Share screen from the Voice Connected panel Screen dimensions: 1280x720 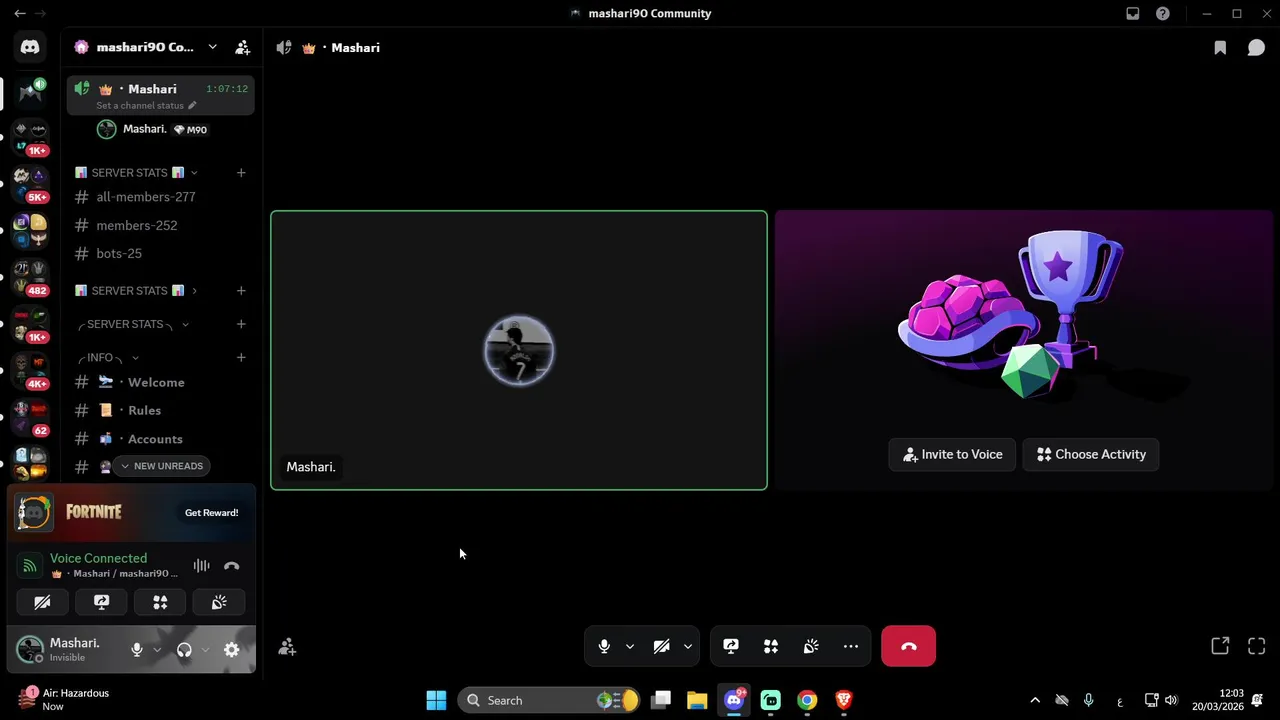(101, 602)
